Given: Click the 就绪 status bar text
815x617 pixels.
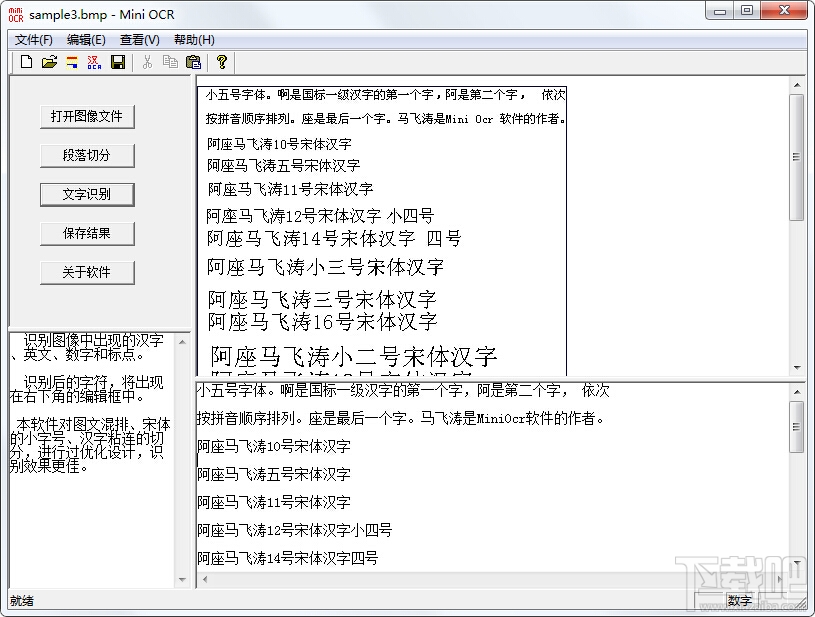Looking at the screenshot, I should (x=22, y=601).
